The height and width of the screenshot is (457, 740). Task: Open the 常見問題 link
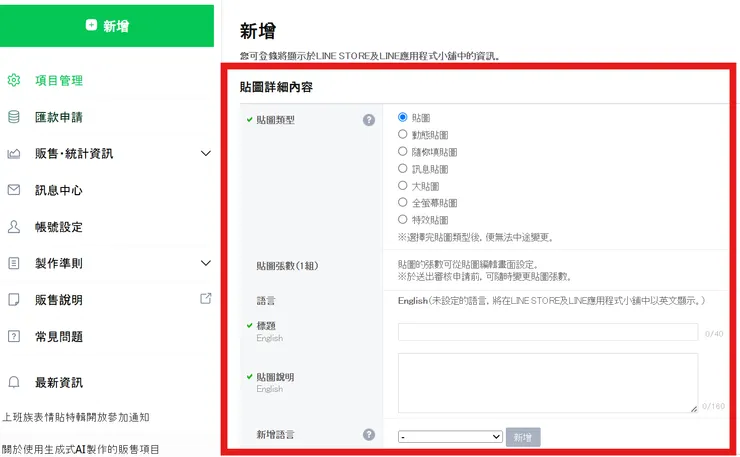(59, 337)
